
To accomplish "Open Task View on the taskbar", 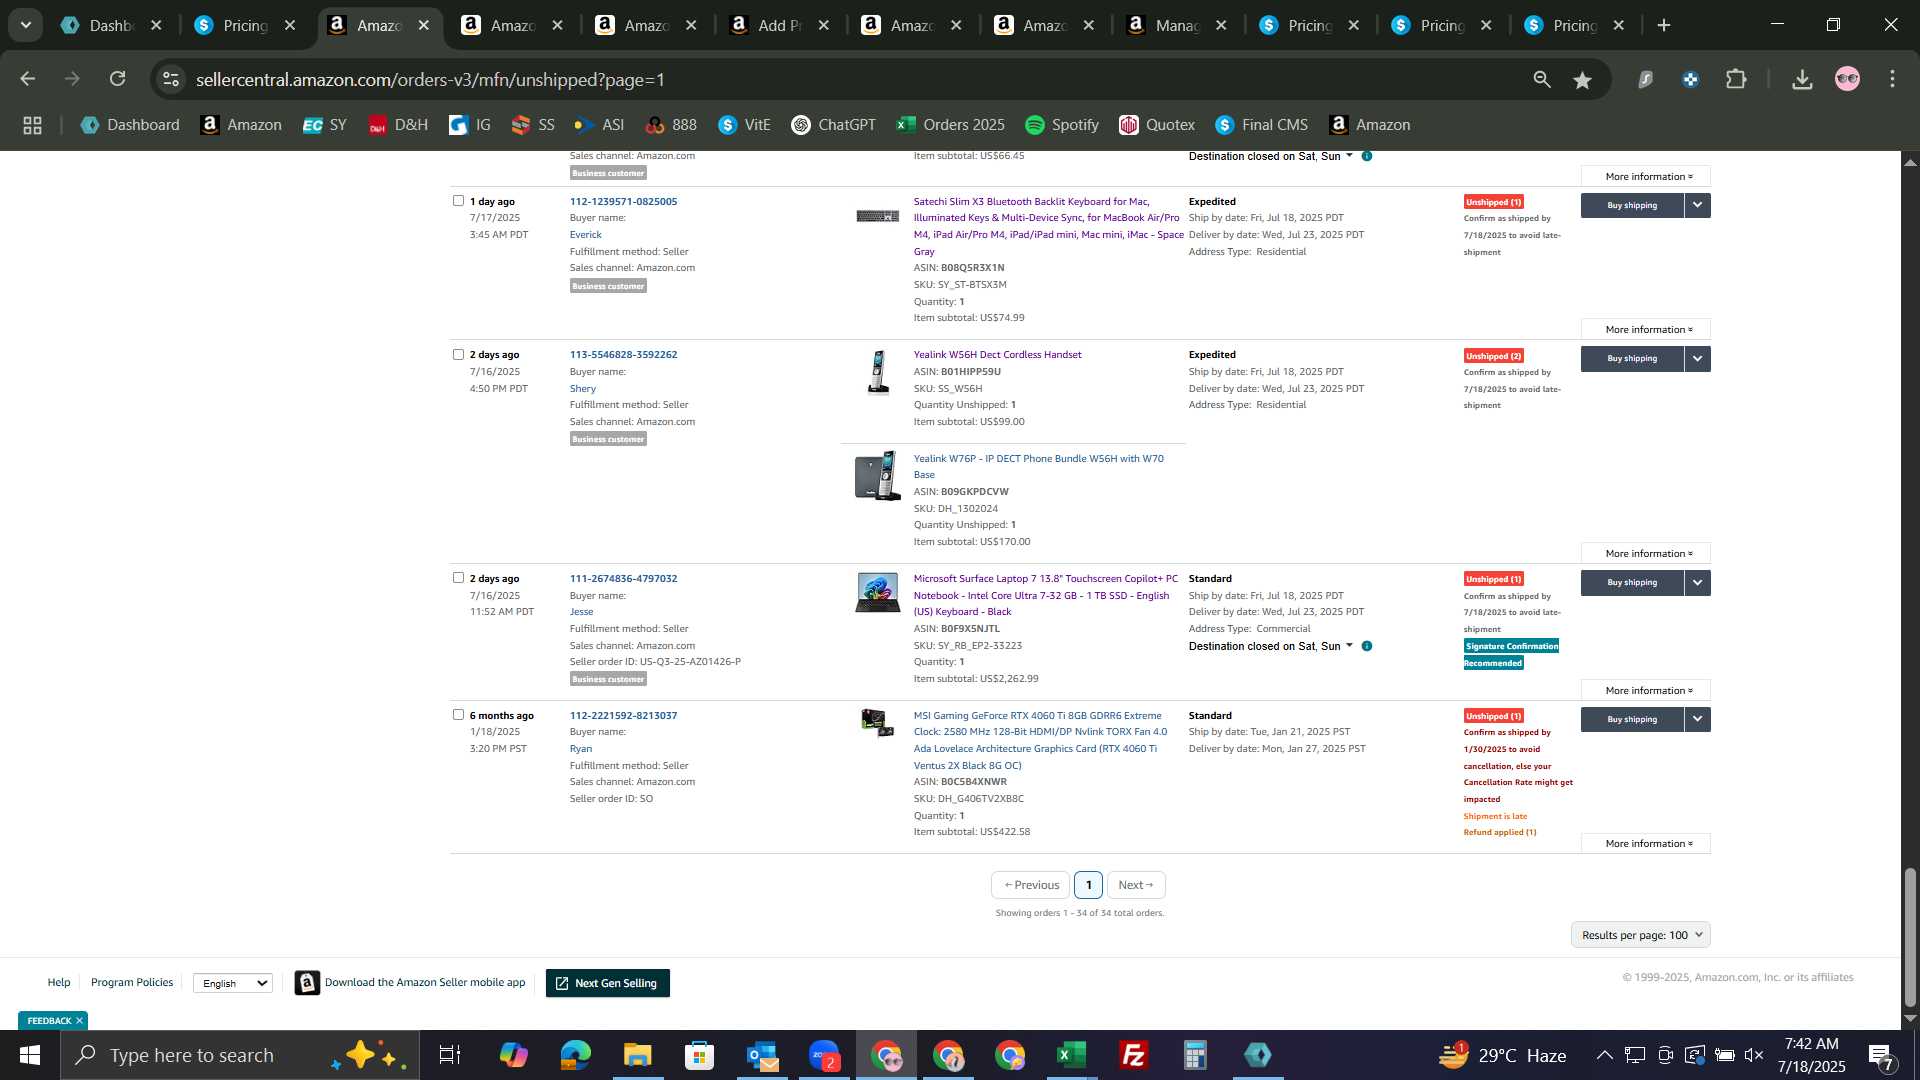I will click(x=450, y=1055).
